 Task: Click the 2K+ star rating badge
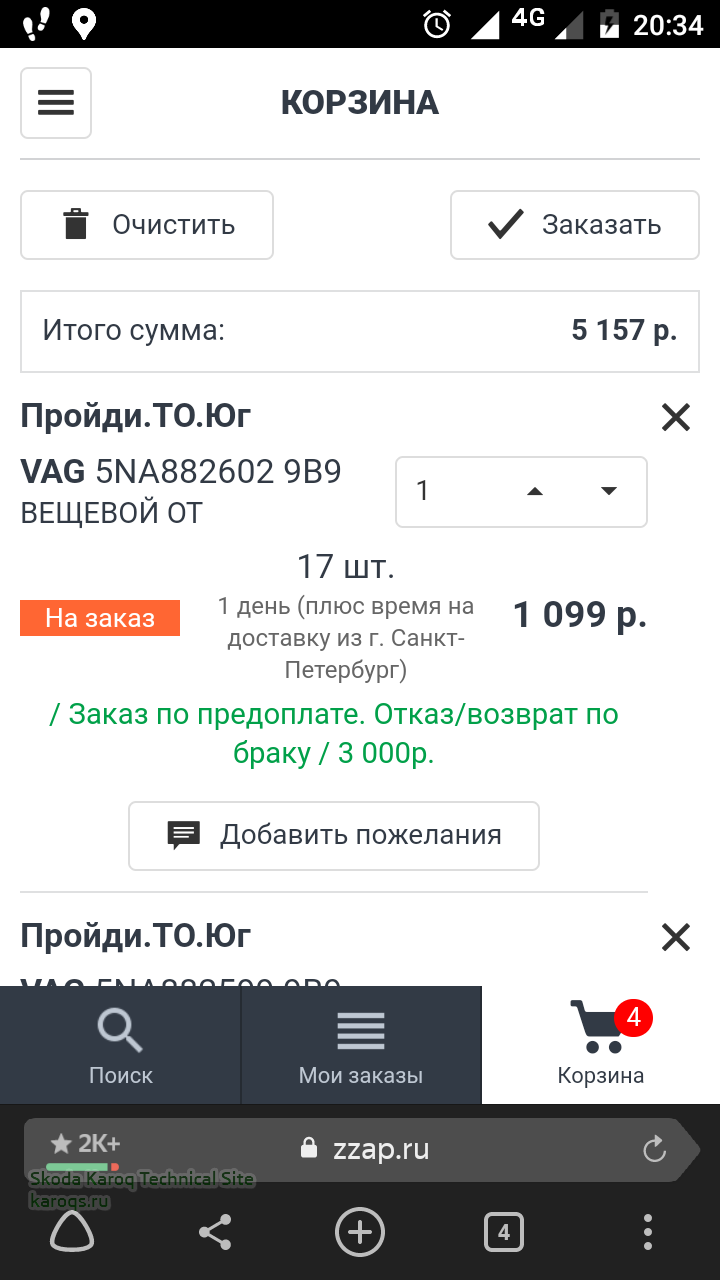[86, 1144]
